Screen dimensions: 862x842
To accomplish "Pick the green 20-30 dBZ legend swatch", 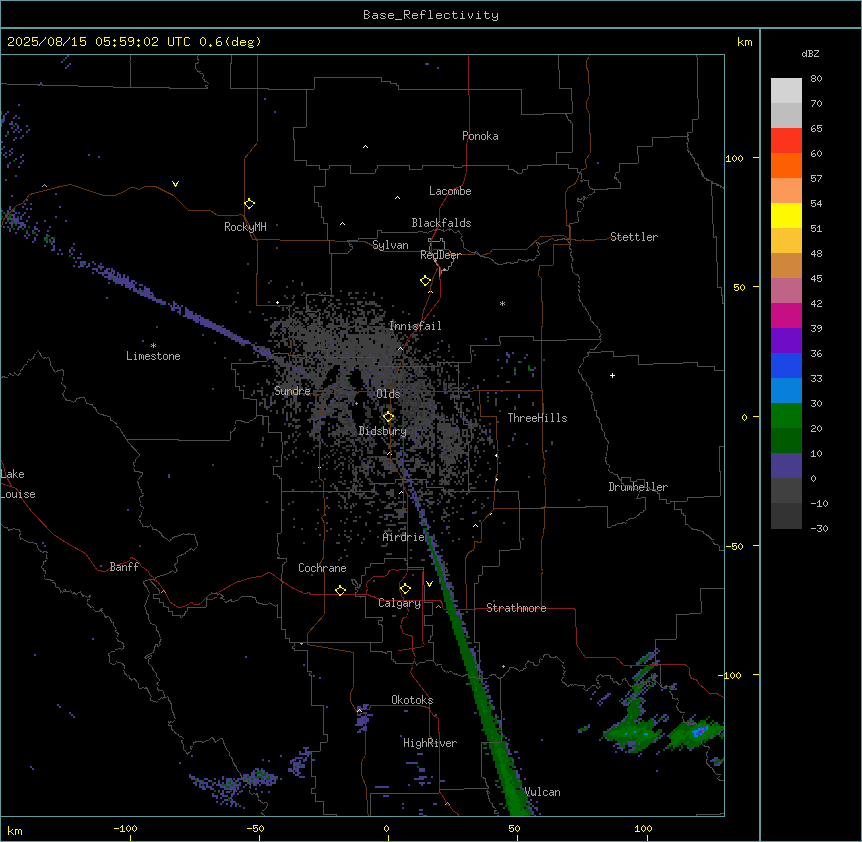I will tap(786, 416).
